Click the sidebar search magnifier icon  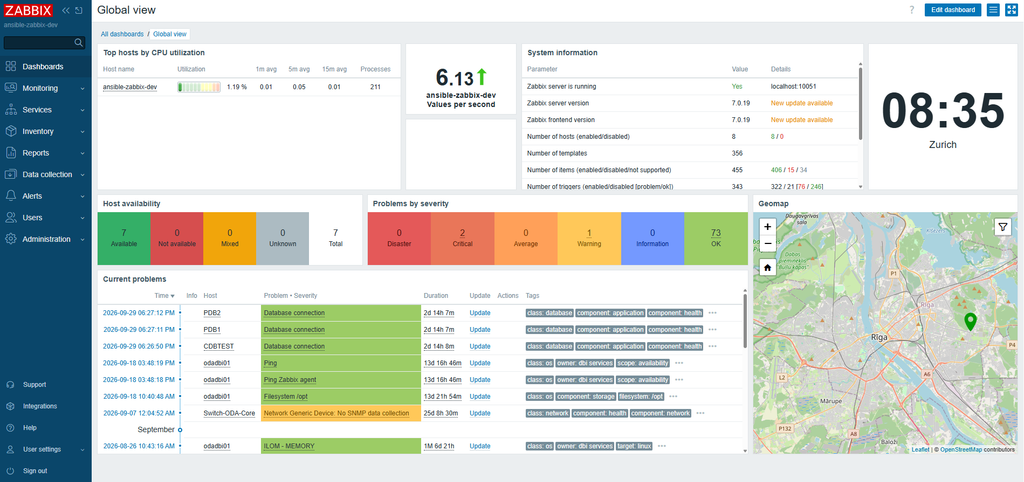(x=78, y=42)
